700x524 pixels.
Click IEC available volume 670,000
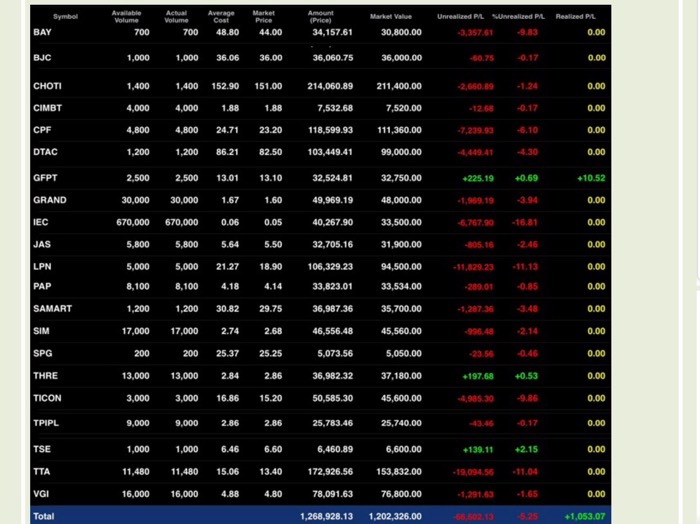pos(133,222)
